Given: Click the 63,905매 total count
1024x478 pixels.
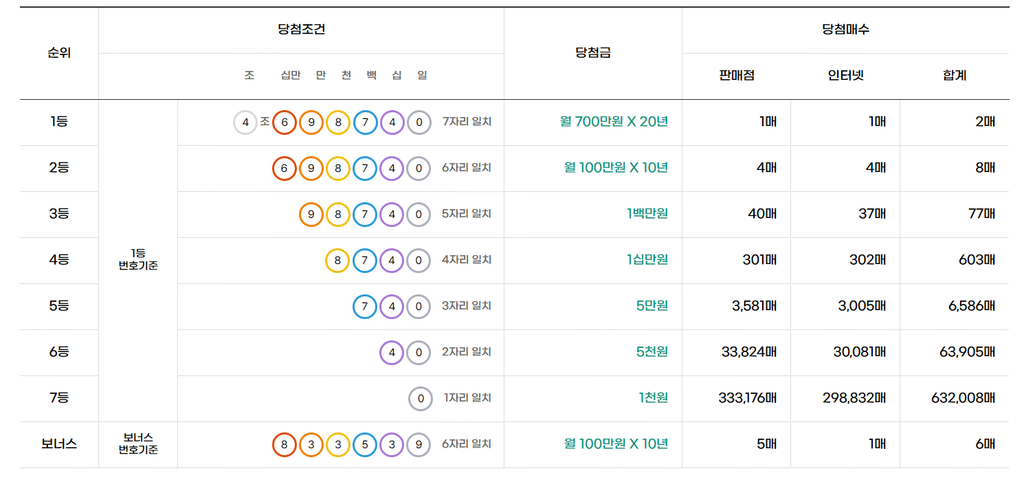Looking at the screenshot, I should coord(968,353).
